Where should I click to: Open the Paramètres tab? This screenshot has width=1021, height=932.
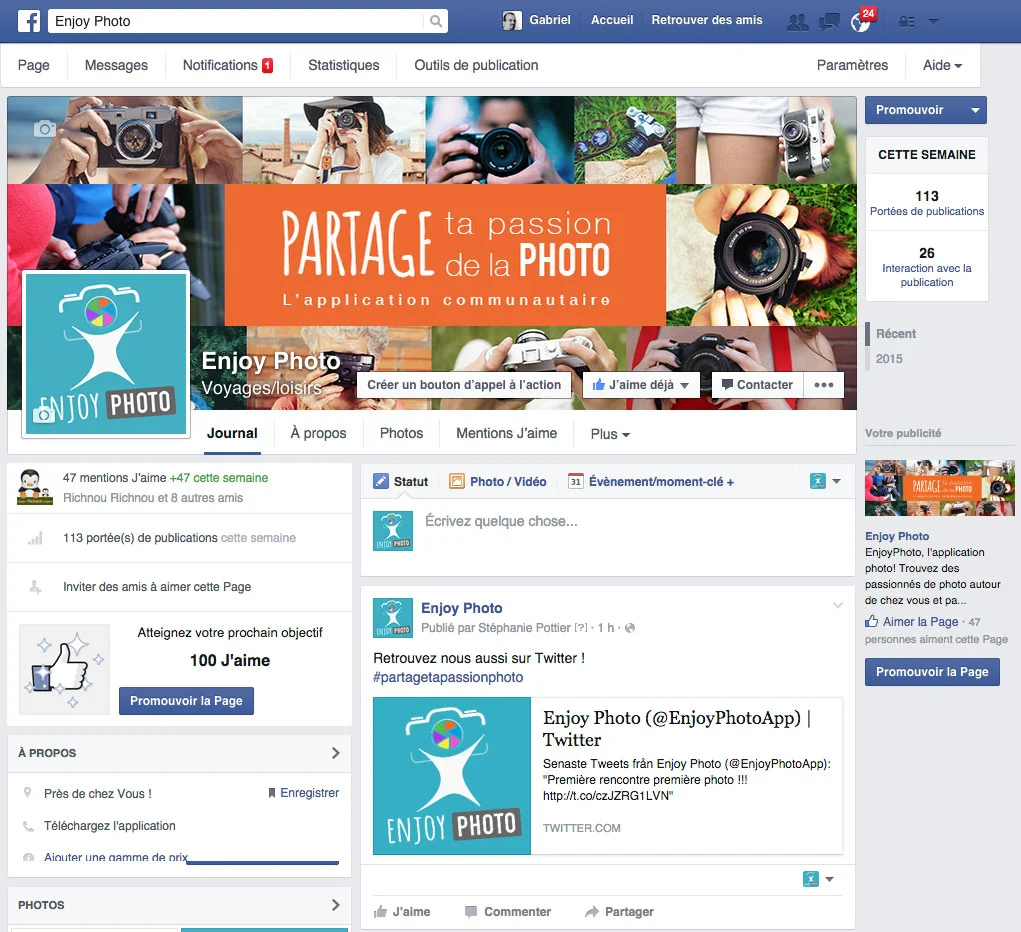(x=852, y=65)
